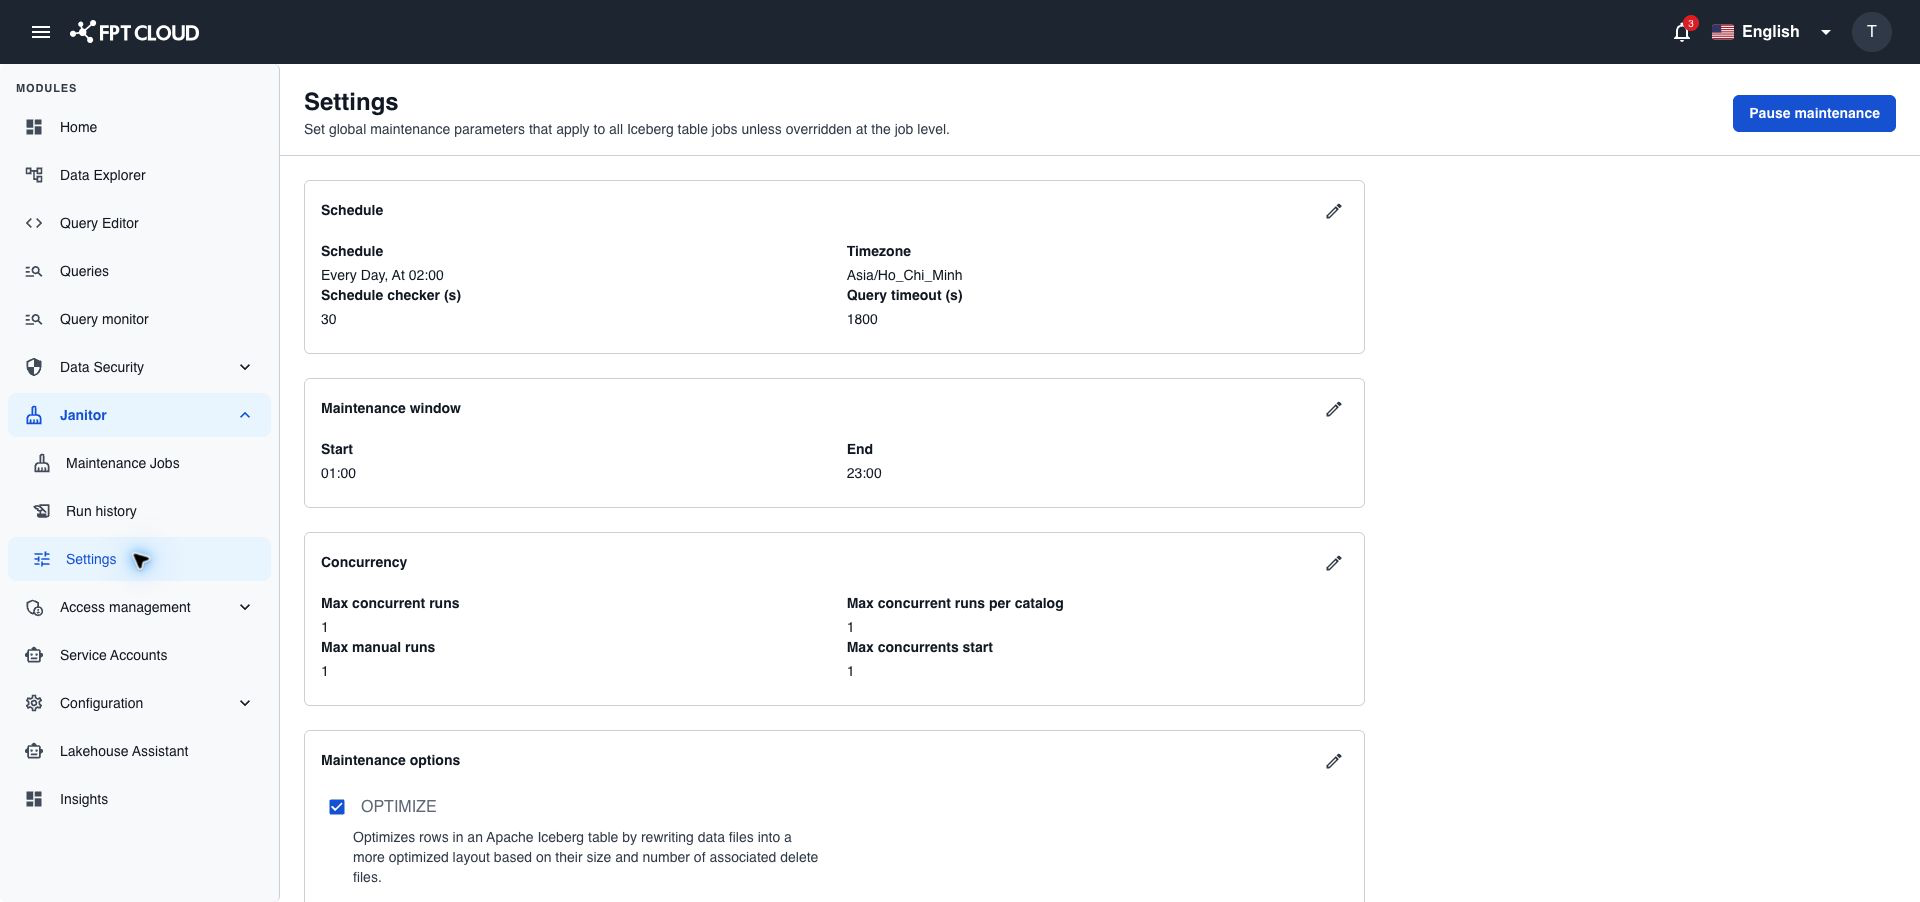The height and width of the screenshot is (902, 1920).
Task: Open the Queries page
Action: (139, 271)
